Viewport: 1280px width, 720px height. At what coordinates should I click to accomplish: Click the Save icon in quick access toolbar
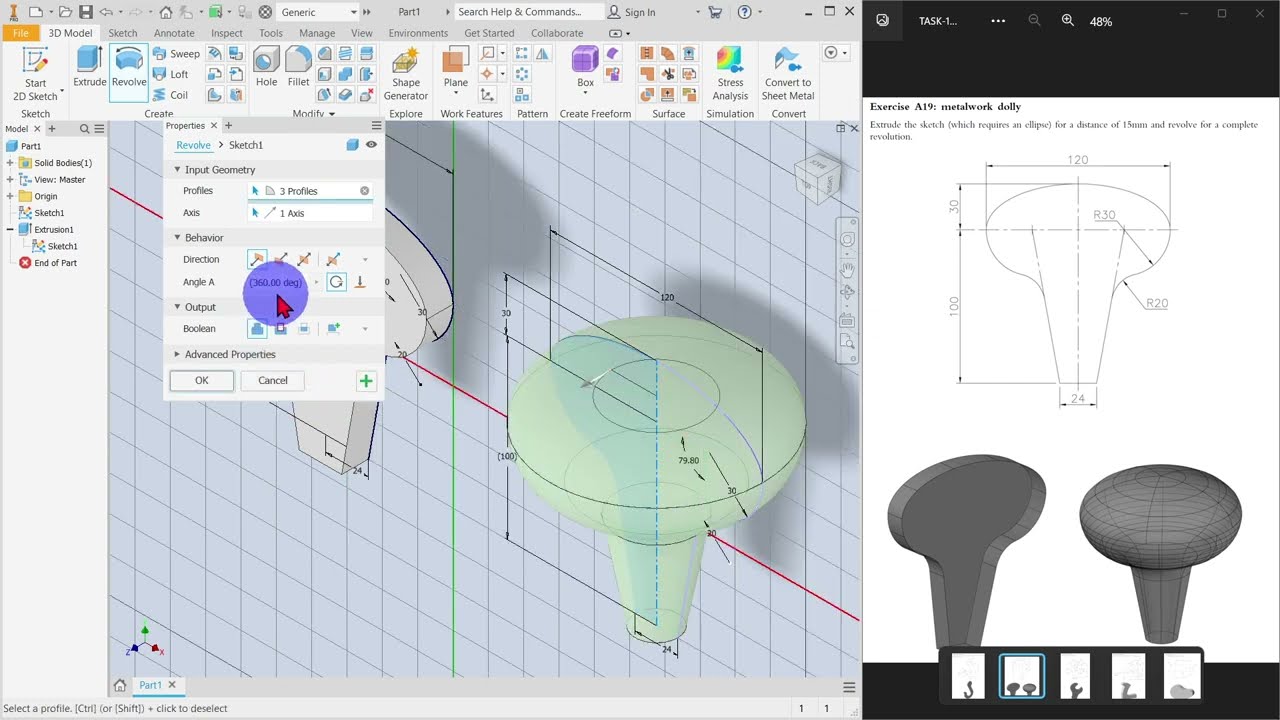[x=85, y=12]
